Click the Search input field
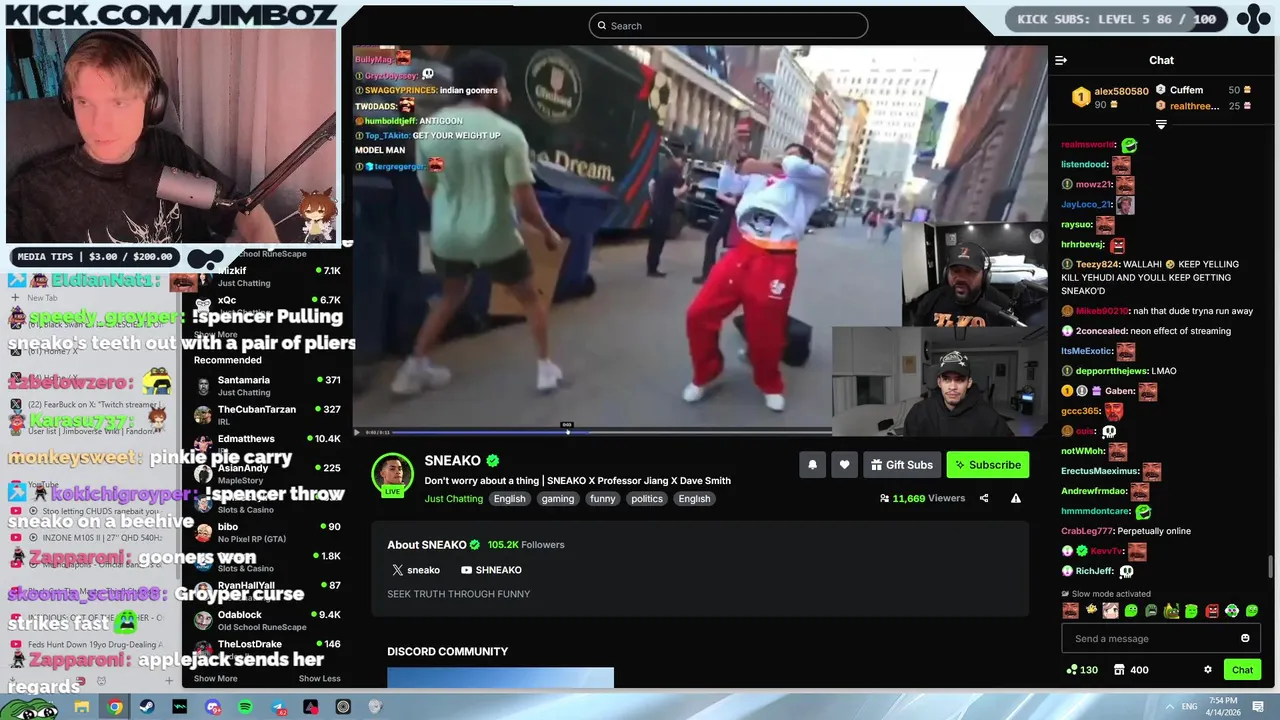Image resolution: width=1280 pixels, height=720 pixels. (728, 26)
